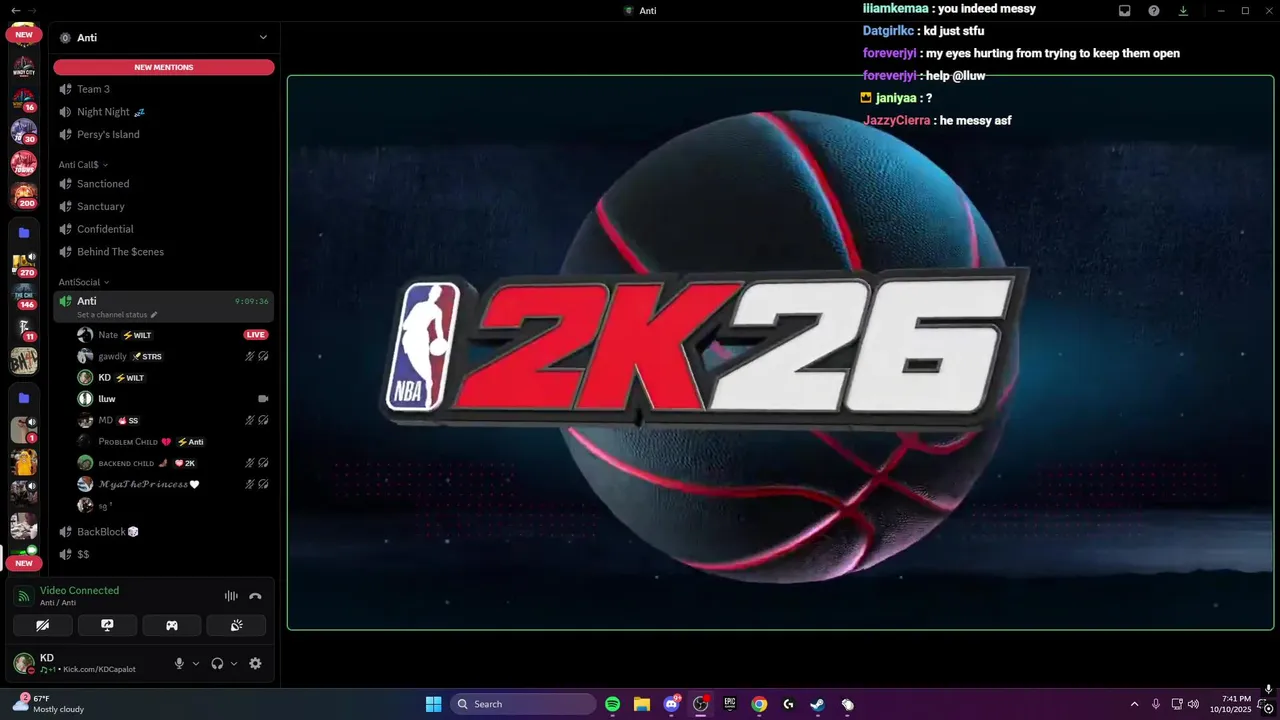Collapse the Anti Call$ category
The height and width of the screenshot is (720, 1280).
click(x=83, y=165)
